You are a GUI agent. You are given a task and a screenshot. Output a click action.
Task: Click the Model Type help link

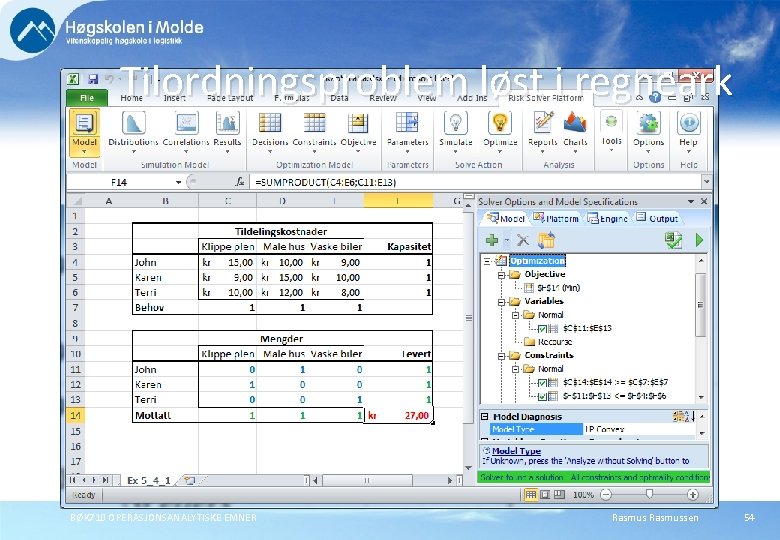[516, 451]
